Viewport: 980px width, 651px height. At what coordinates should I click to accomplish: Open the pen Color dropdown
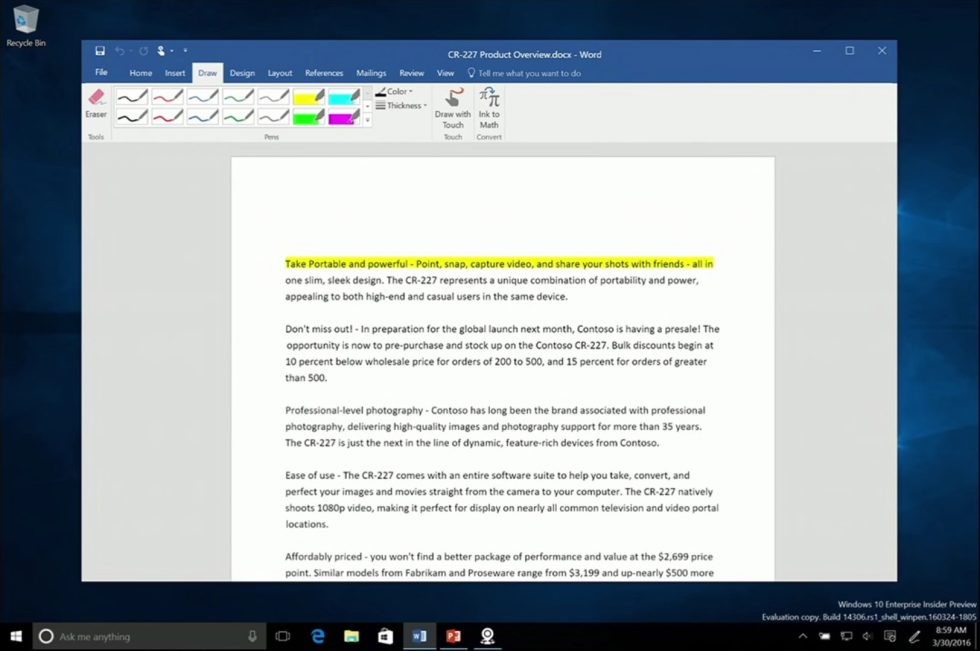[398, 92]
